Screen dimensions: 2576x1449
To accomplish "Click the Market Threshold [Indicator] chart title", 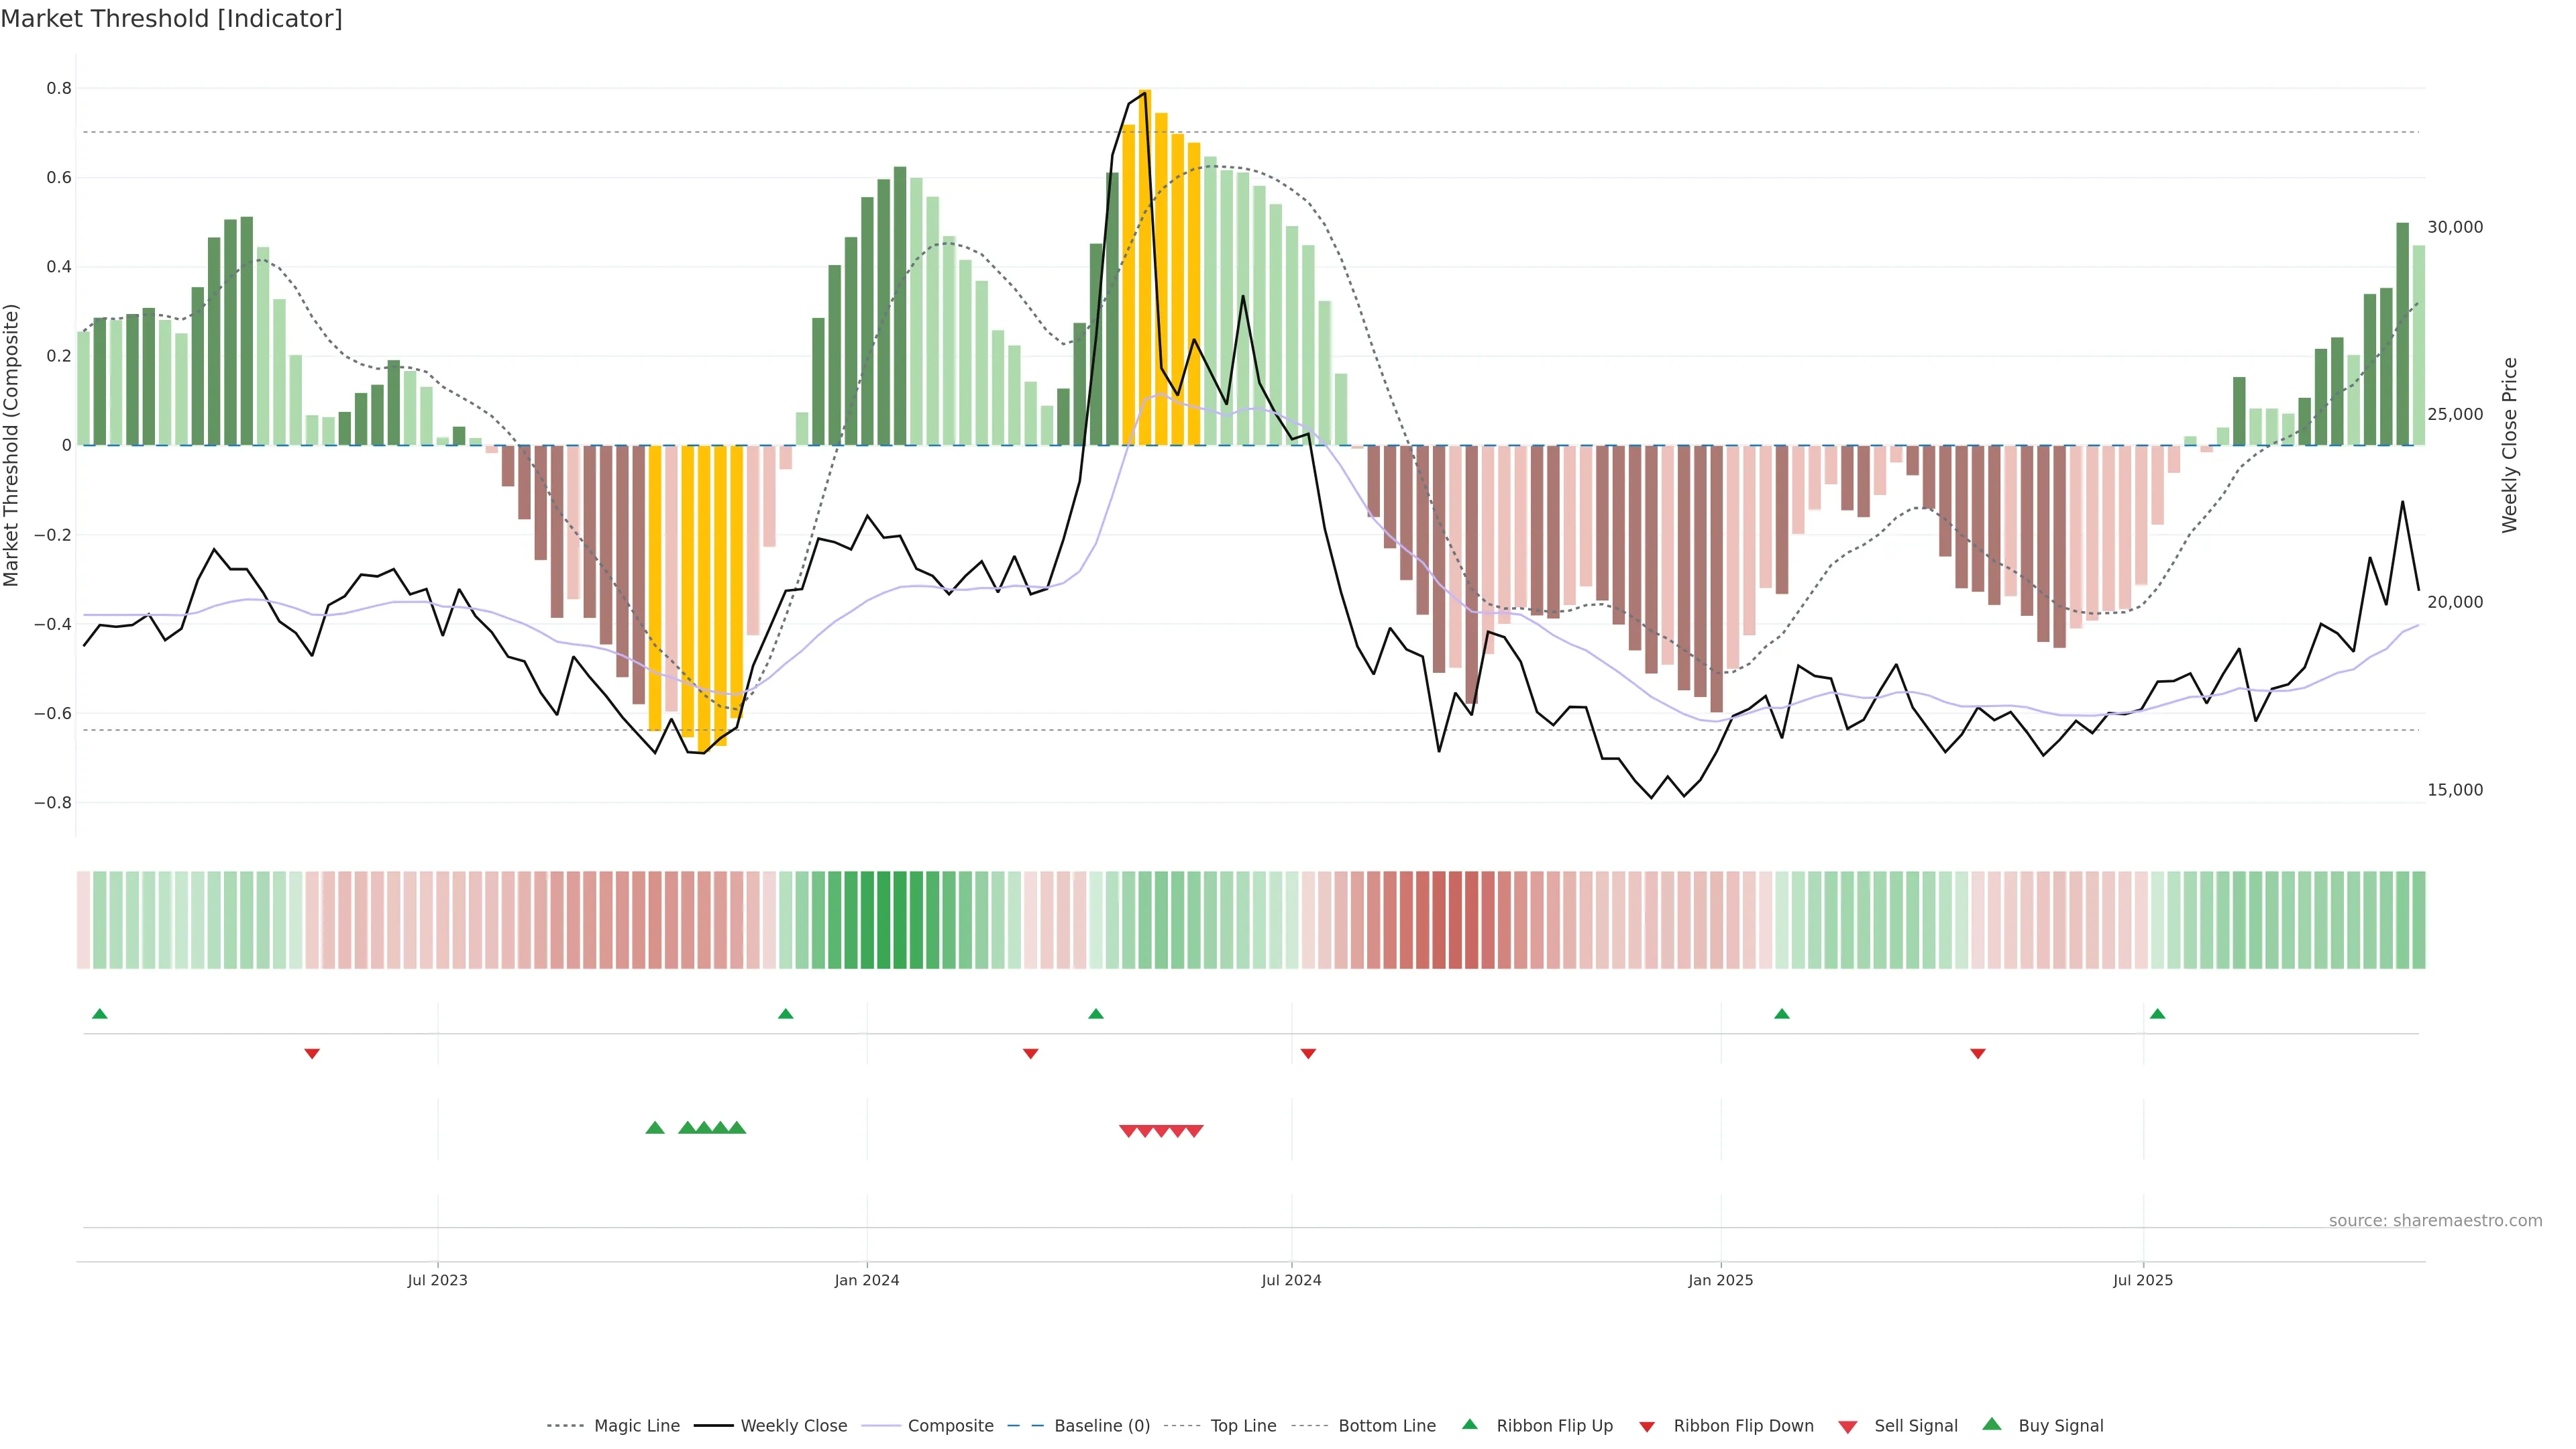I will coord(171,18).
